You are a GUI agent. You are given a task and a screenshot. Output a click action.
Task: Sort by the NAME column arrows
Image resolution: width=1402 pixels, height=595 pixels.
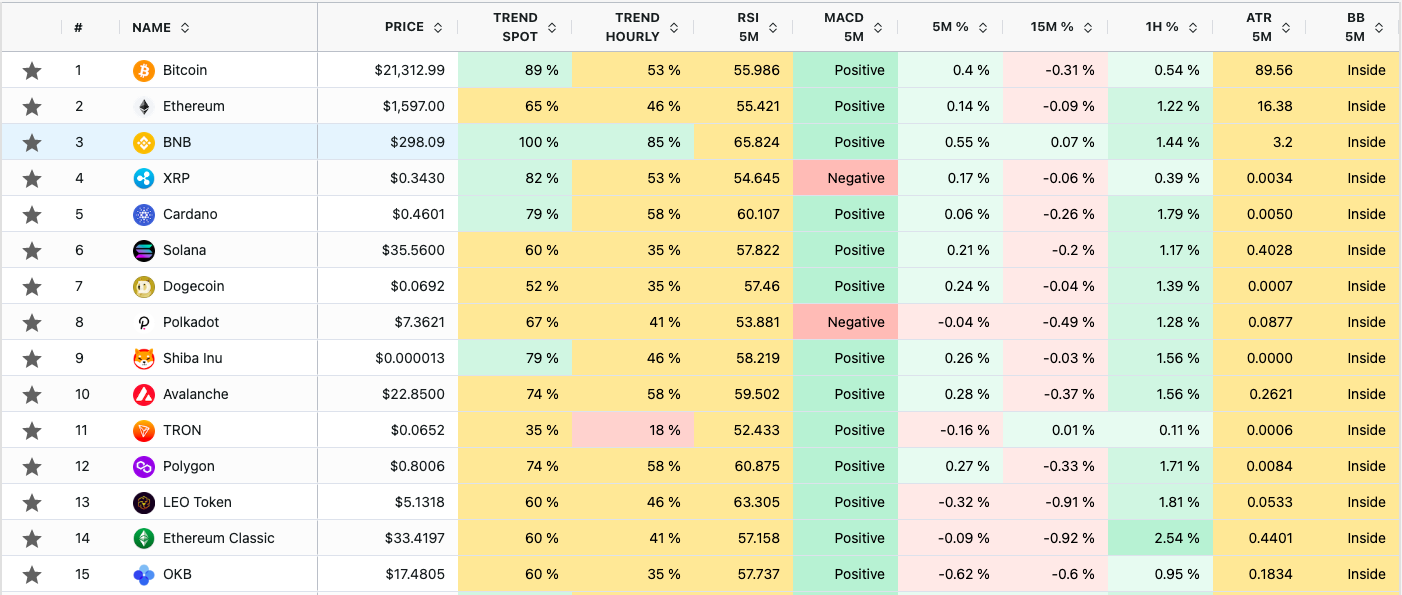185,27
